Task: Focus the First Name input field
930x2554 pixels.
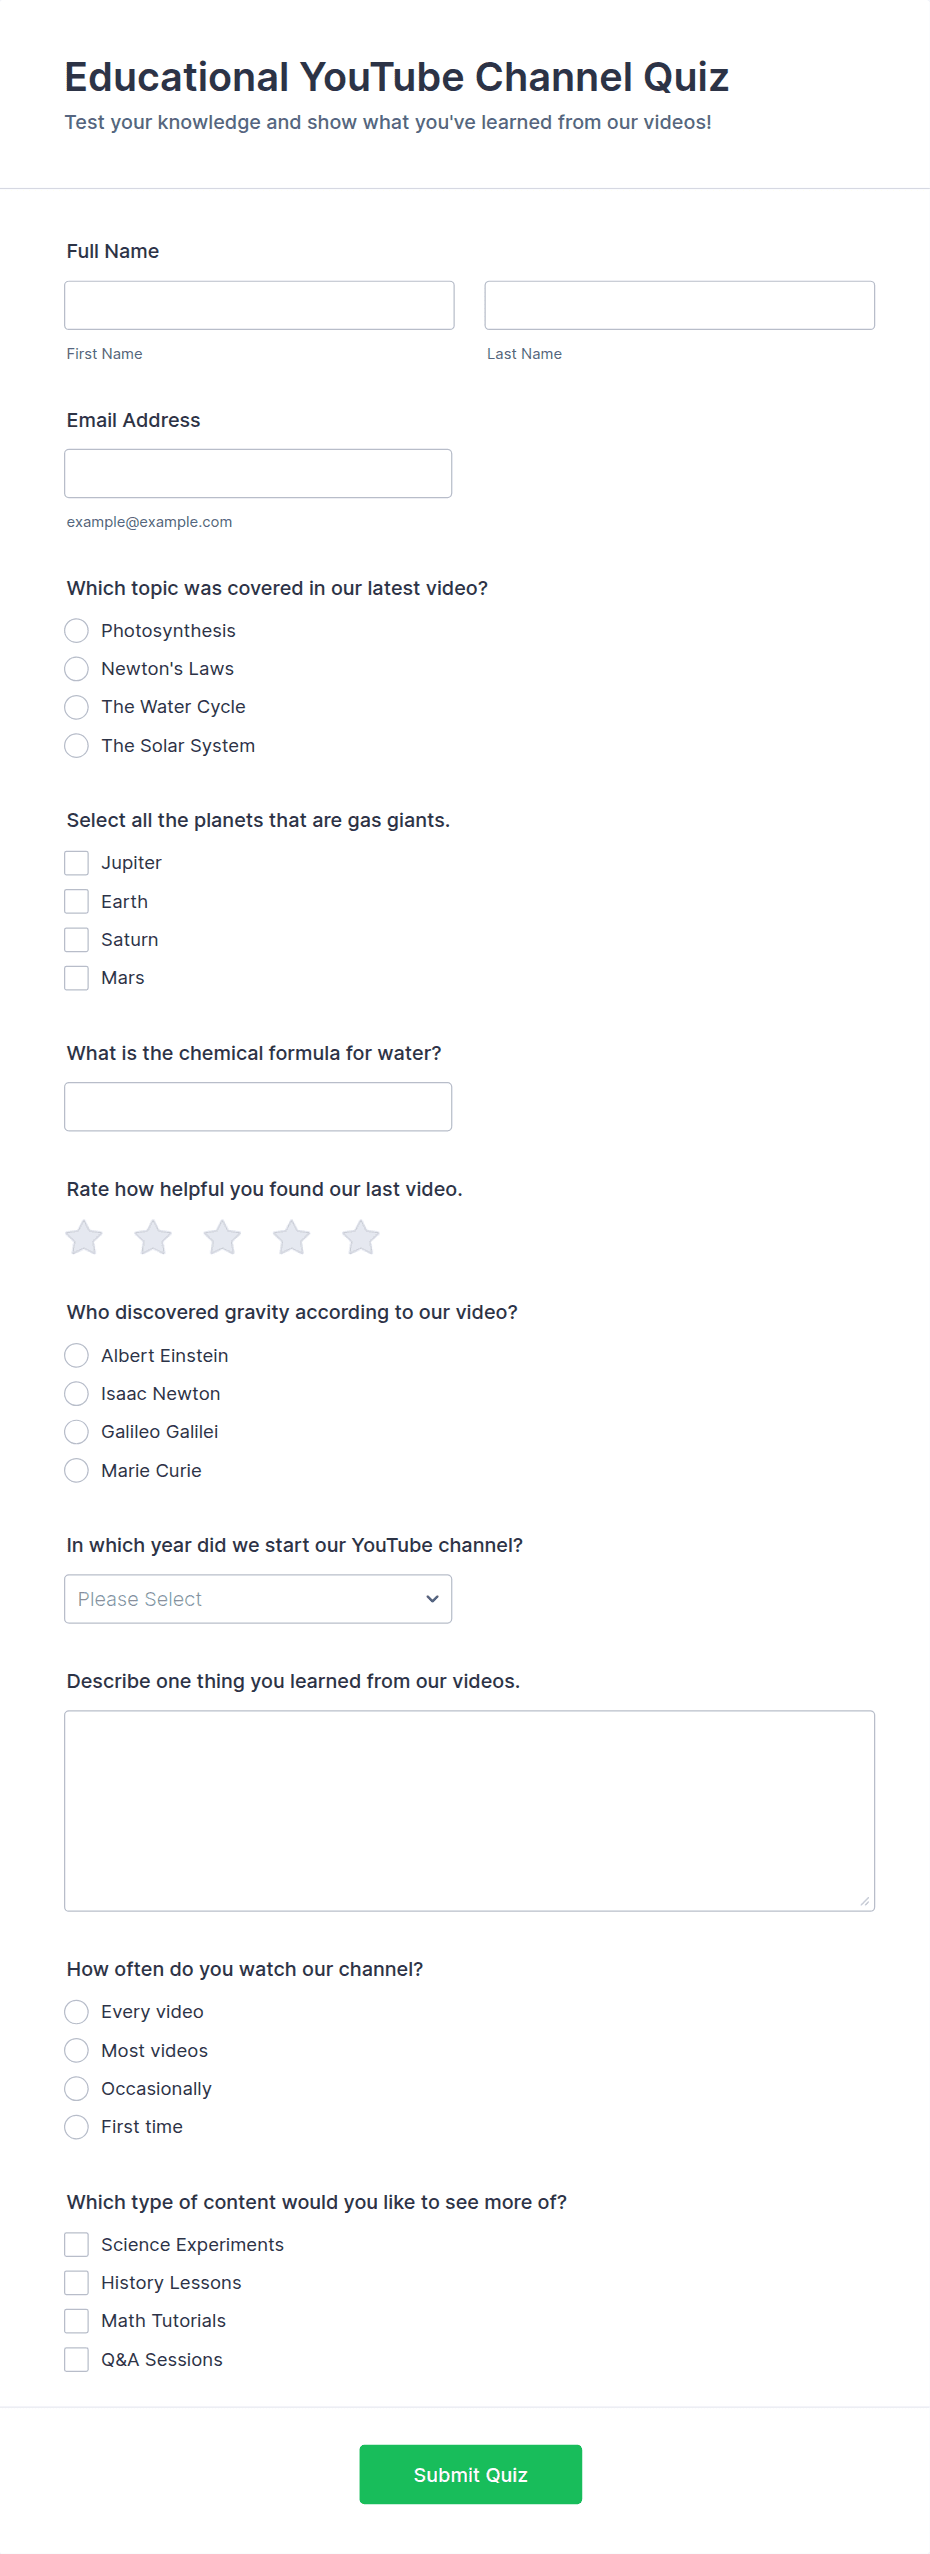Action: pos(259,305)
